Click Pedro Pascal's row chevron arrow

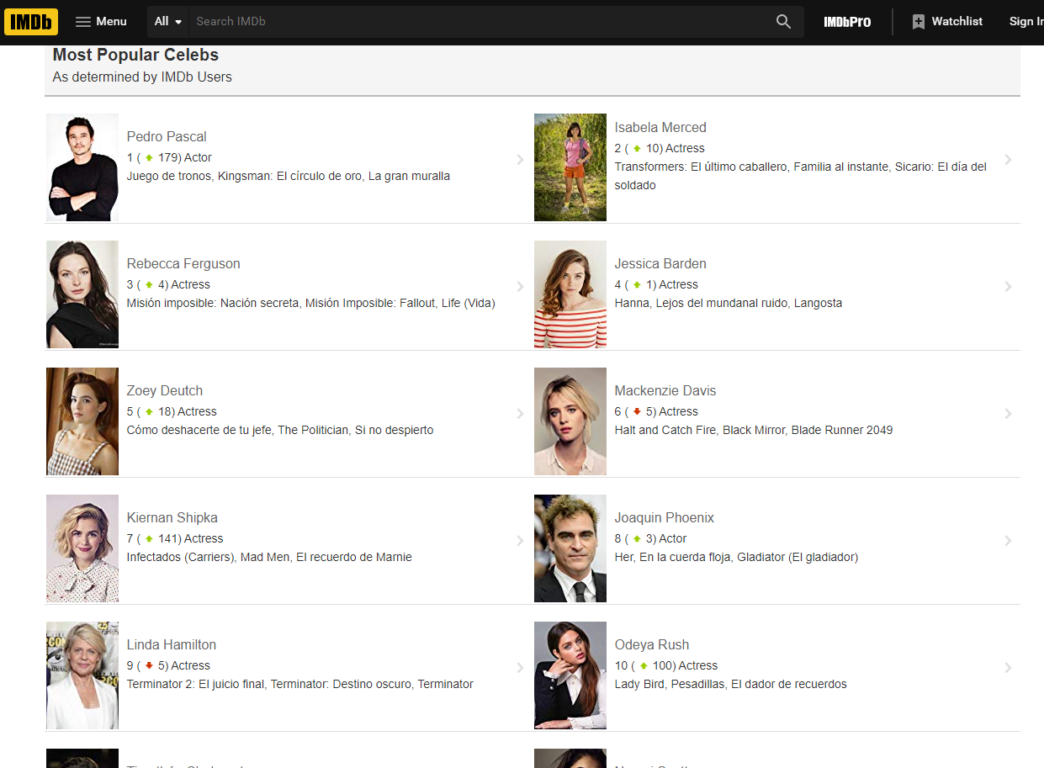click(520, 160)
